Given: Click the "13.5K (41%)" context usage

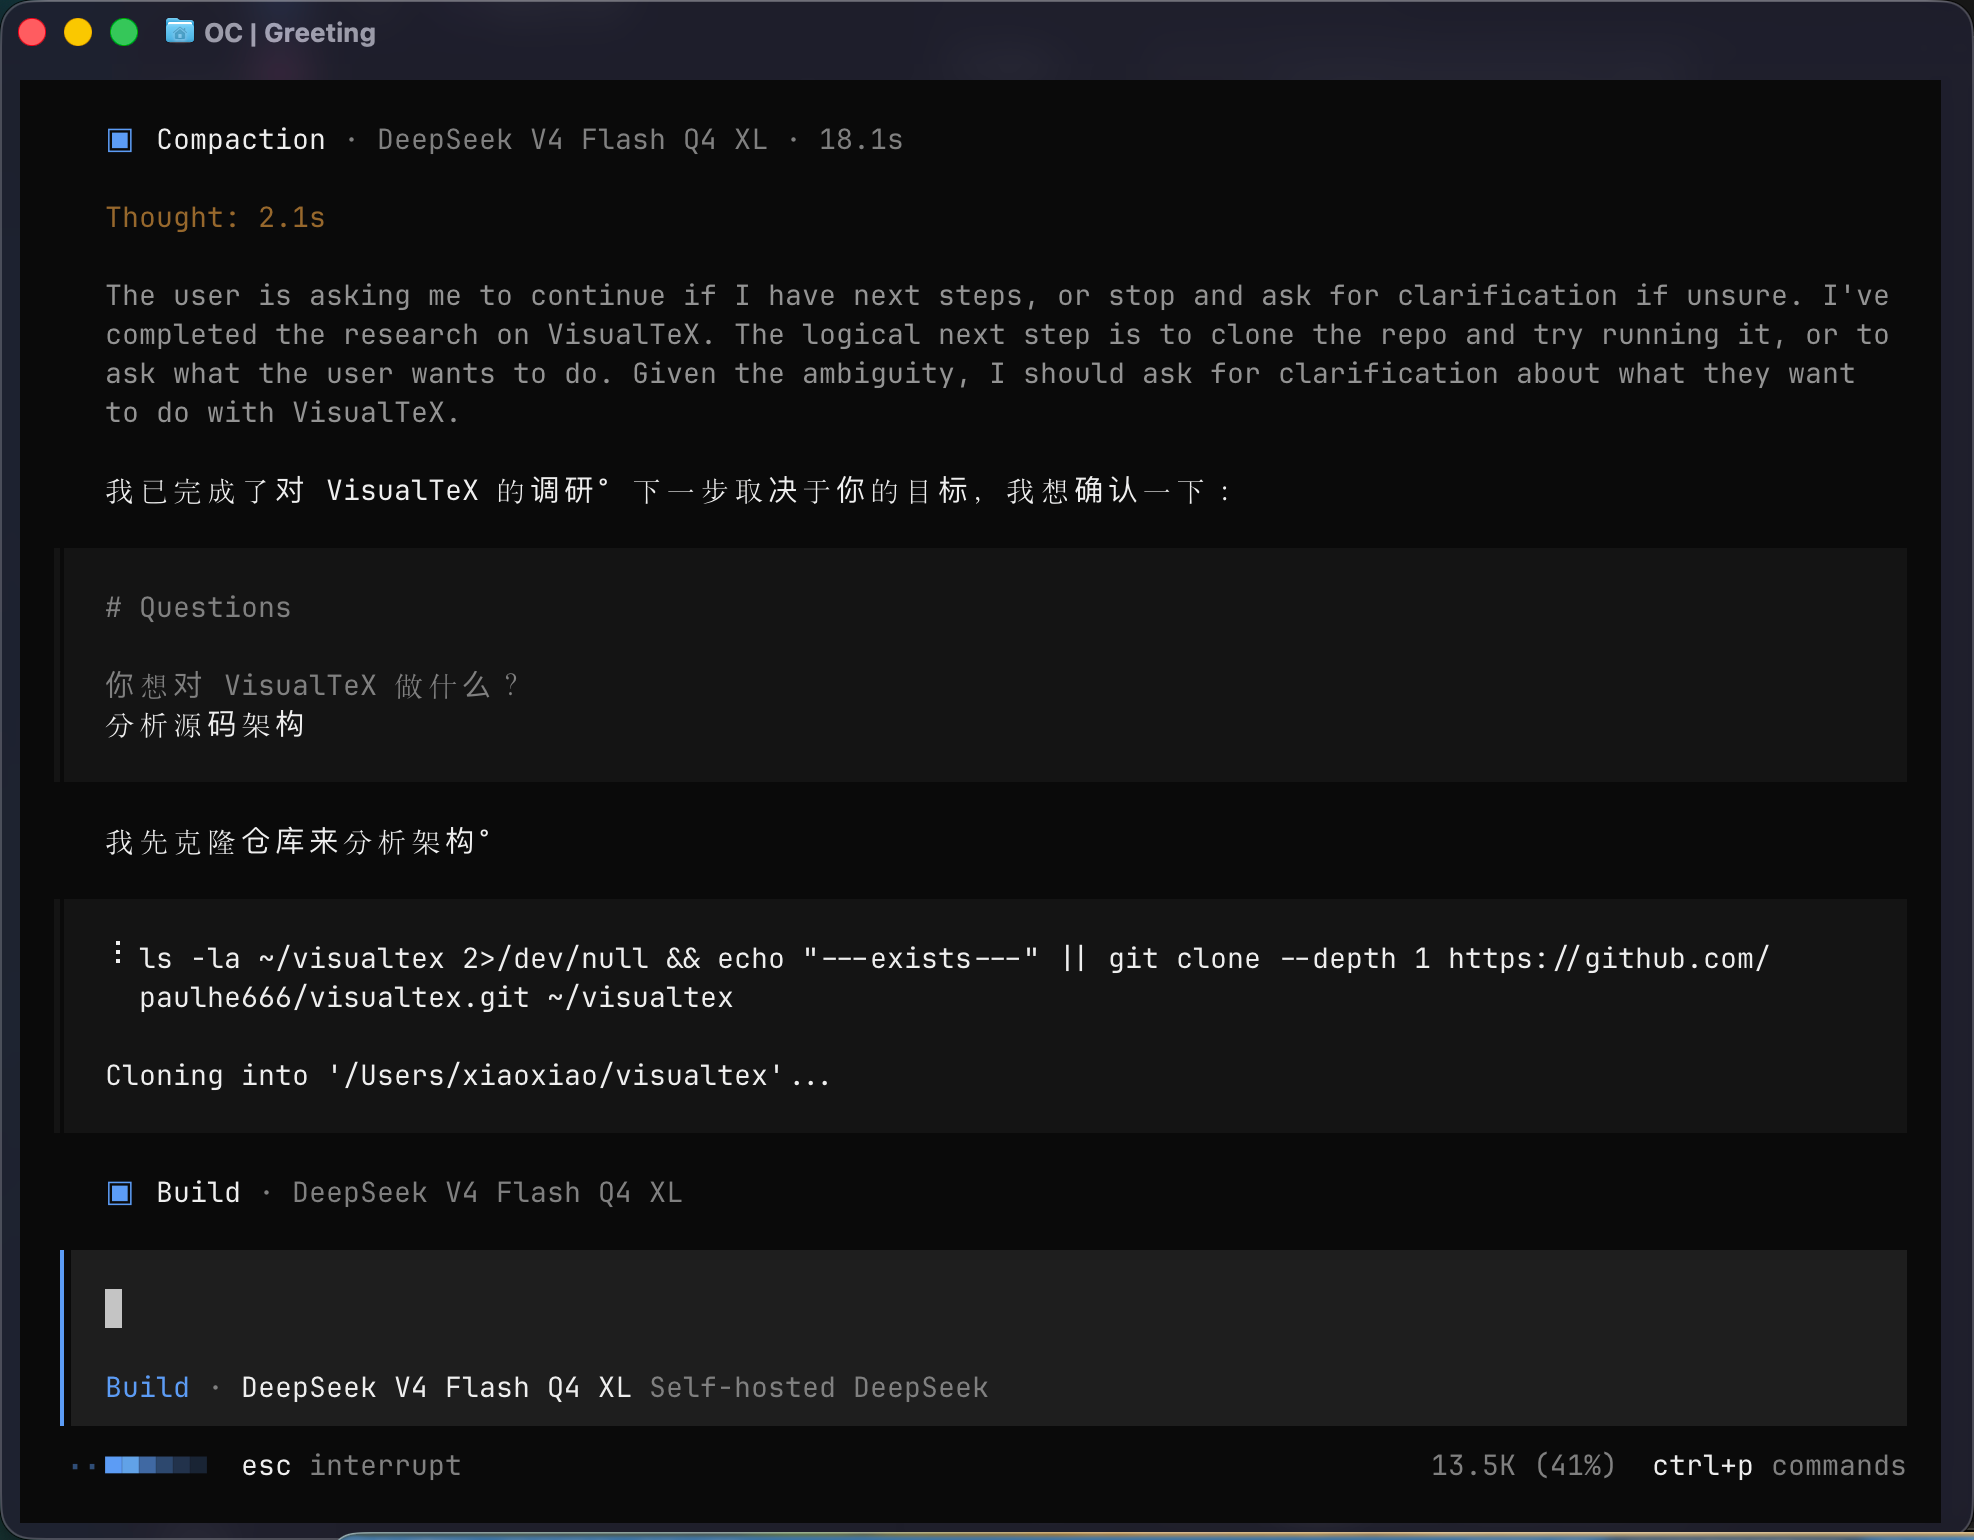Looking at the screenshot, I should click(x=1523, y=1466).
